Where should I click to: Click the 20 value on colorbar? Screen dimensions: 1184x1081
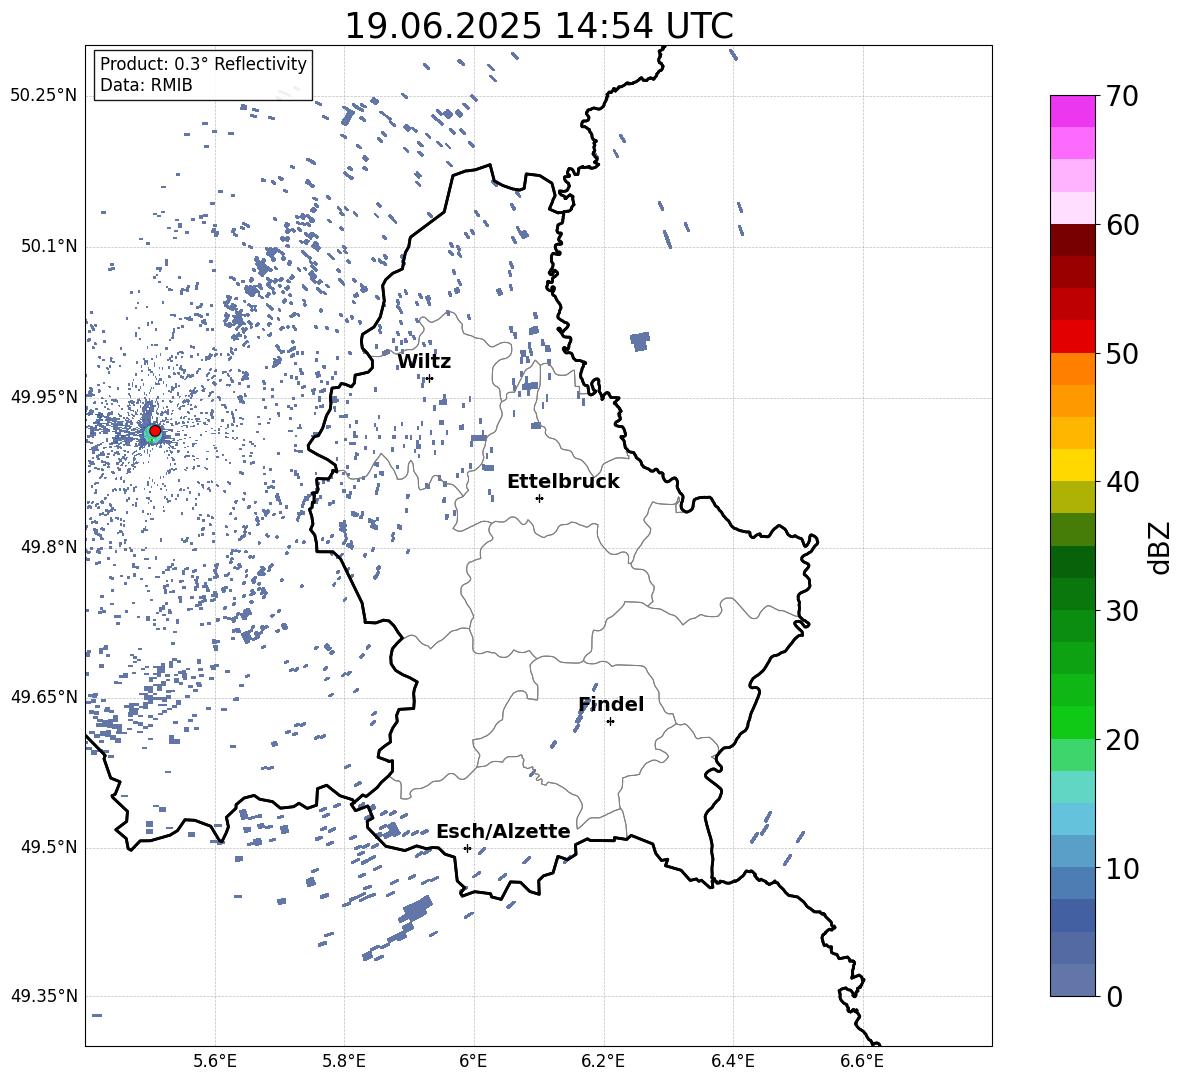1122,740
